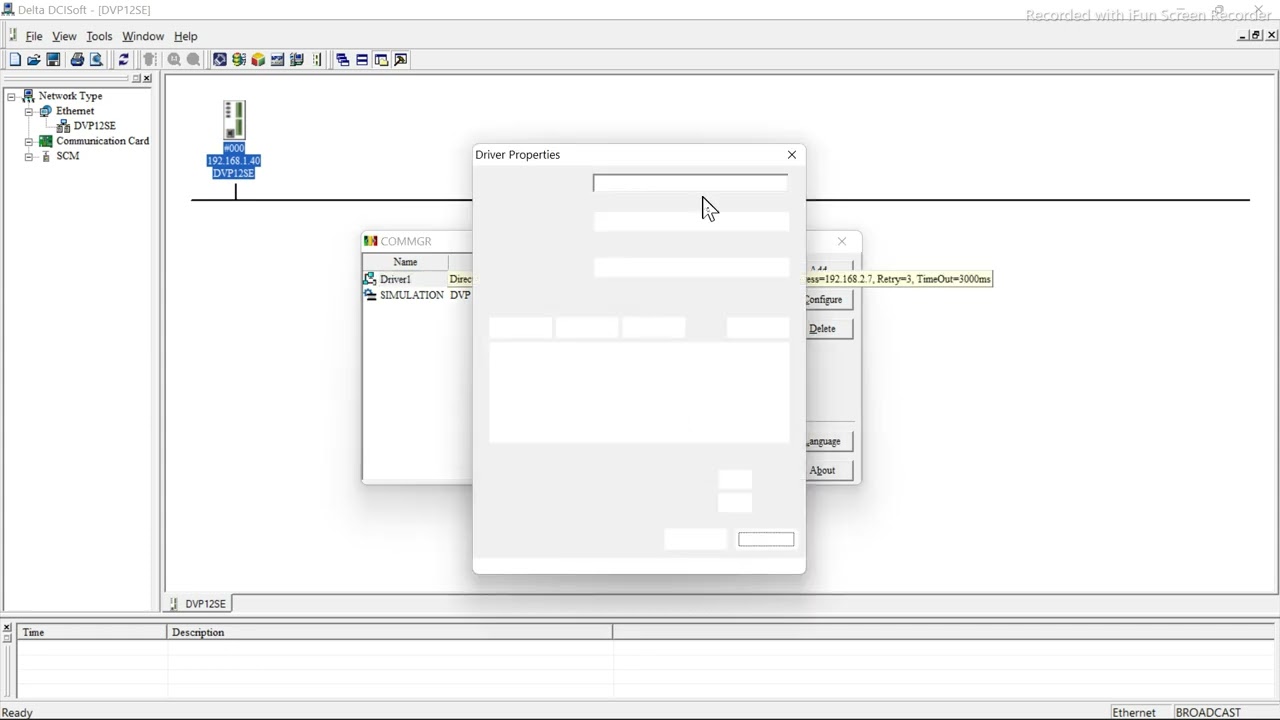The image size is (1280, 720).
Task: Click the Communication Card tree icon
Action: pos(45,141)
